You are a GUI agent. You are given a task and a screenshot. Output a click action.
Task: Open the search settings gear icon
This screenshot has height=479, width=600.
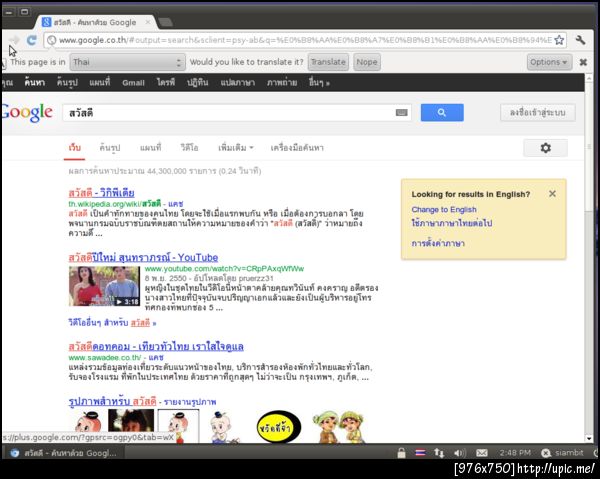545,148
